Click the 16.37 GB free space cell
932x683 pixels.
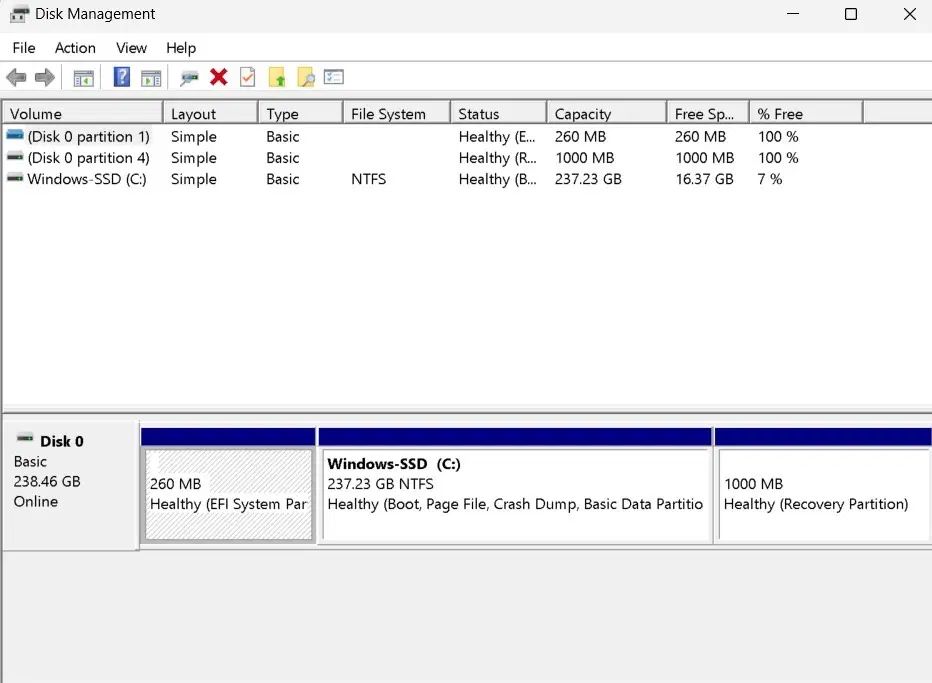[704, 180]
